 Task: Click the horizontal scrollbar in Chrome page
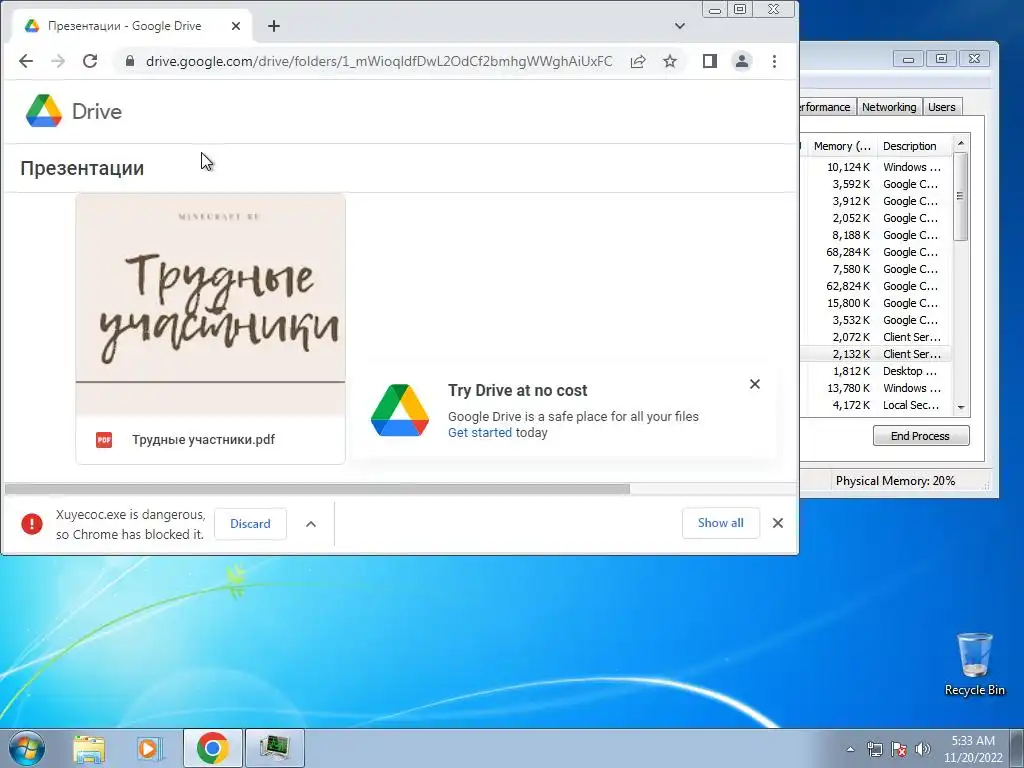(x=317, y=488)
